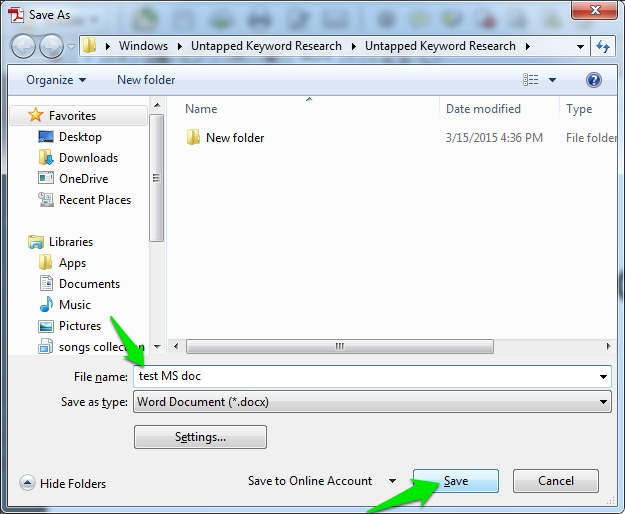625x514 pixels.
Task: Open the Organize dropdown menu
Action: (x=56, y=80)
